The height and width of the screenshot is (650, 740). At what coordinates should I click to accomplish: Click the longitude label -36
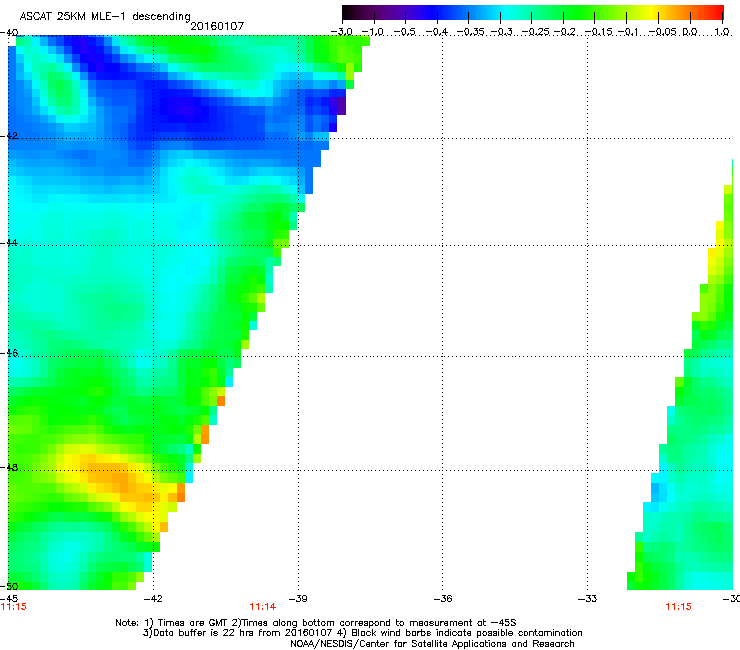coord(443,599)
